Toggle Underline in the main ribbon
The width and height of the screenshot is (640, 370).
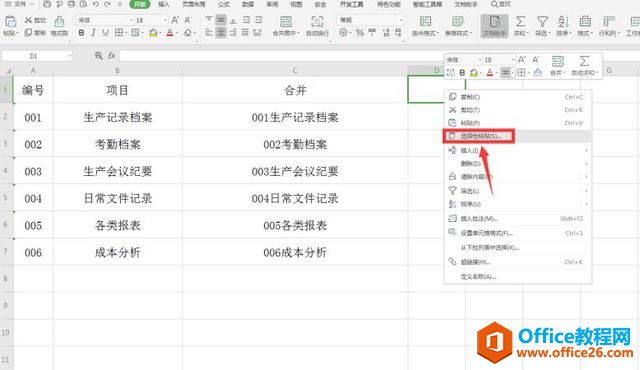[106, 33]
